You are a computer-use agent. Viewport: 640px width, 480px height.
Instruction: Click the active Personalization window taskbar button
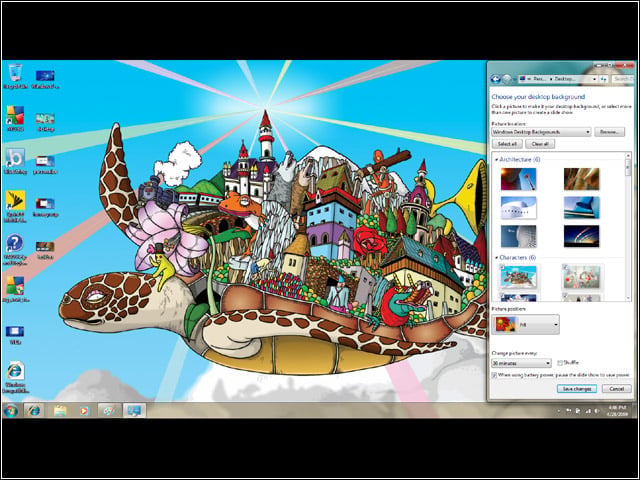134,410
